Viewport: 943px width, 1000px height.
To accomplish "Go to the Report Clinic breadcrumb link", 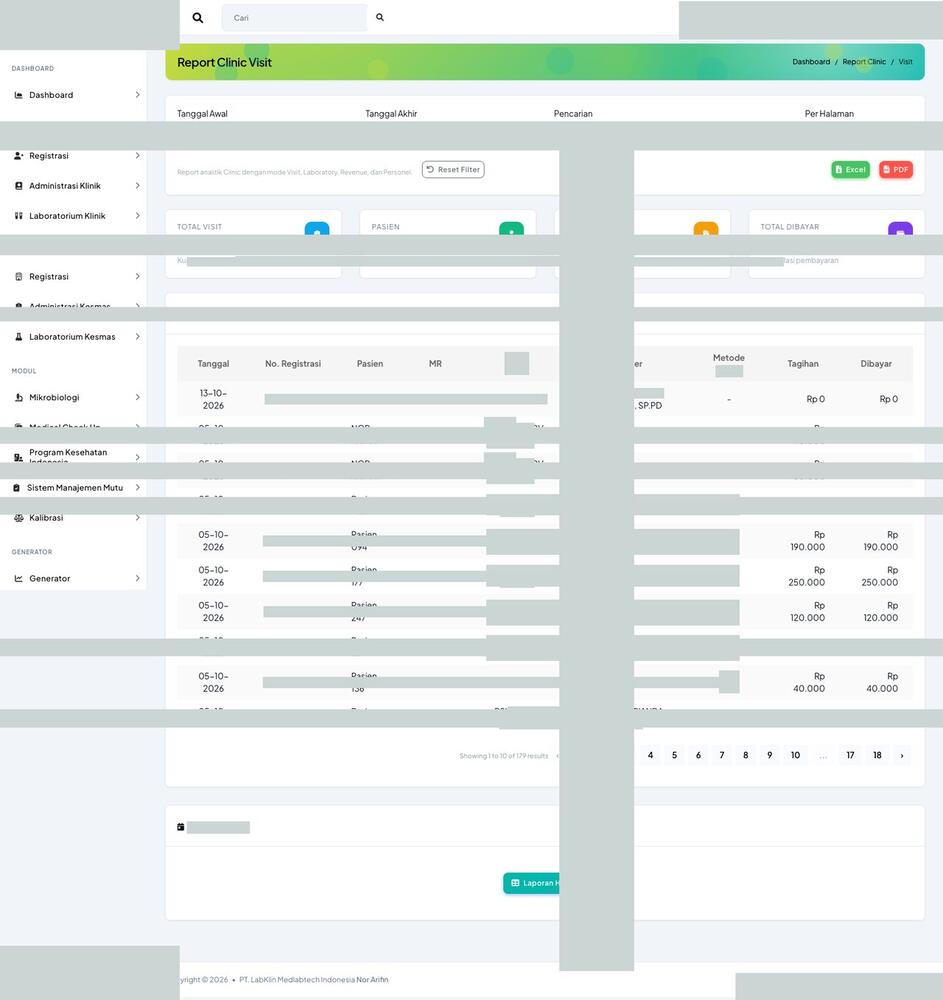I will click(864, 62).
